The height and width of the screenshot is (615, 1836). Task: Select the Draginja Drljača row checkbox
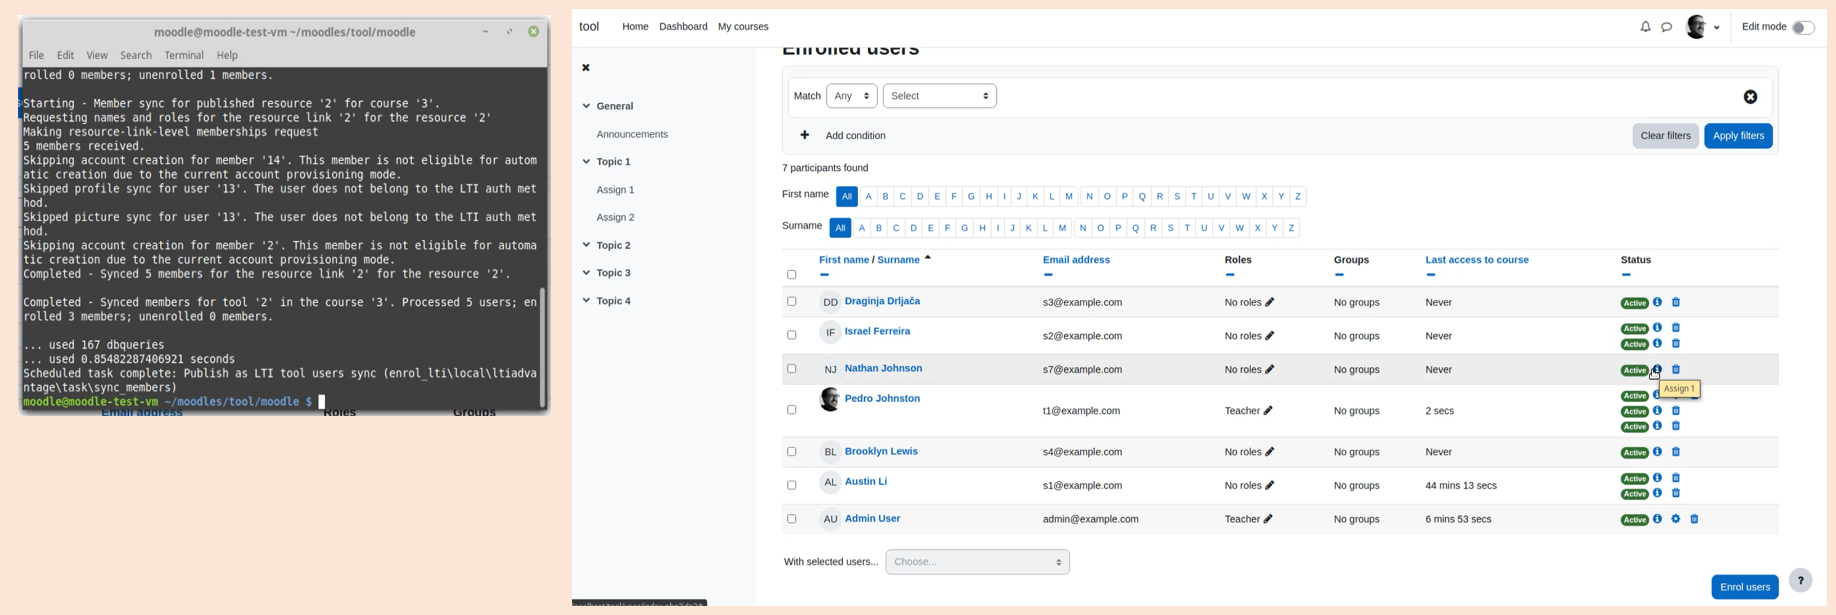pos(791,301)
